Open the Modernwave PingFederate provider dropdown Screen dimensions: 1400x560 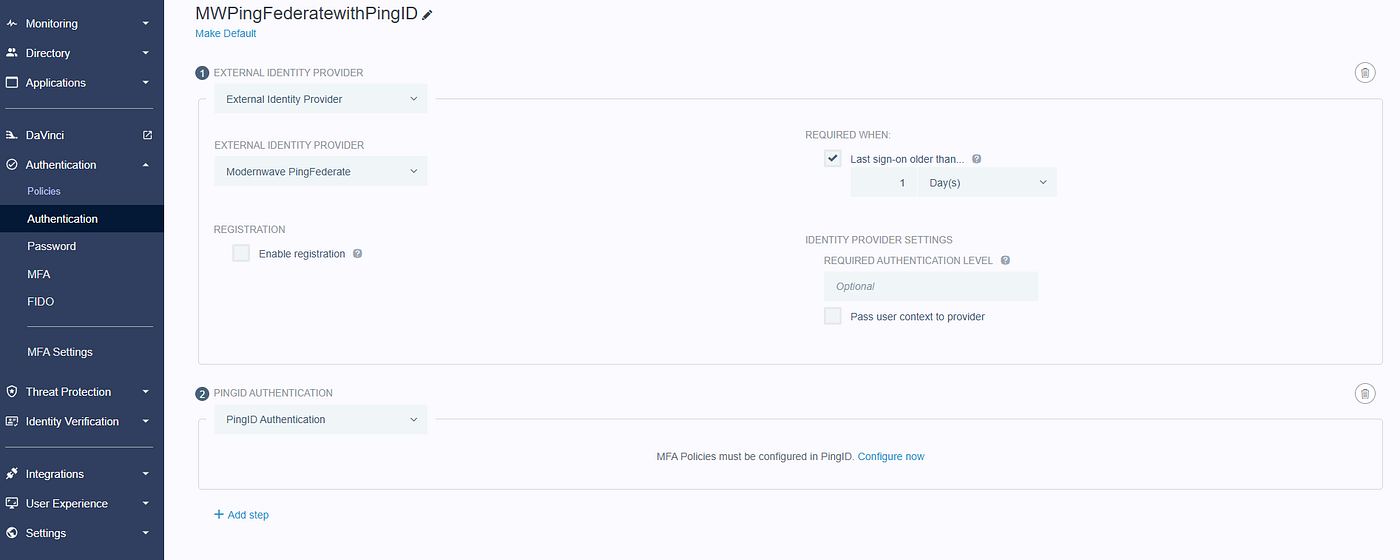click(x=321, y=171)
